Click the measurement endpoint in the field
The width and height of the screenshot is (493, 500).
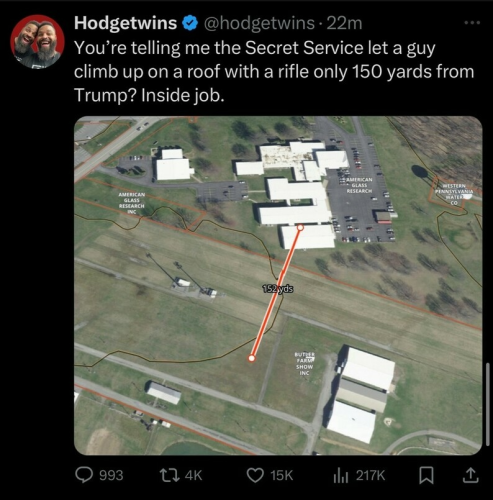point(252,358)
